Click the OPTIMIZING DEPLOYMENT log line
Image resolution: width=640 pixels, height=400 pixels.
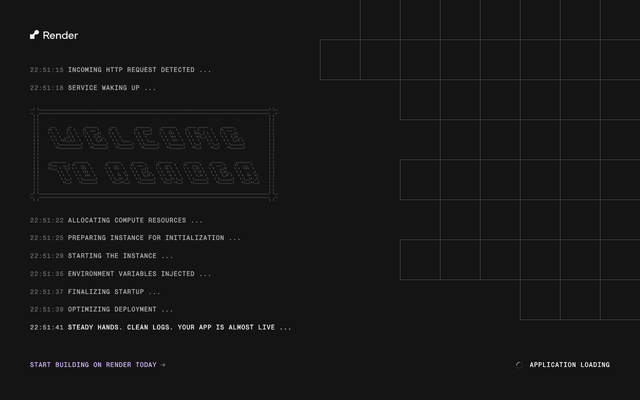[101, 309]
